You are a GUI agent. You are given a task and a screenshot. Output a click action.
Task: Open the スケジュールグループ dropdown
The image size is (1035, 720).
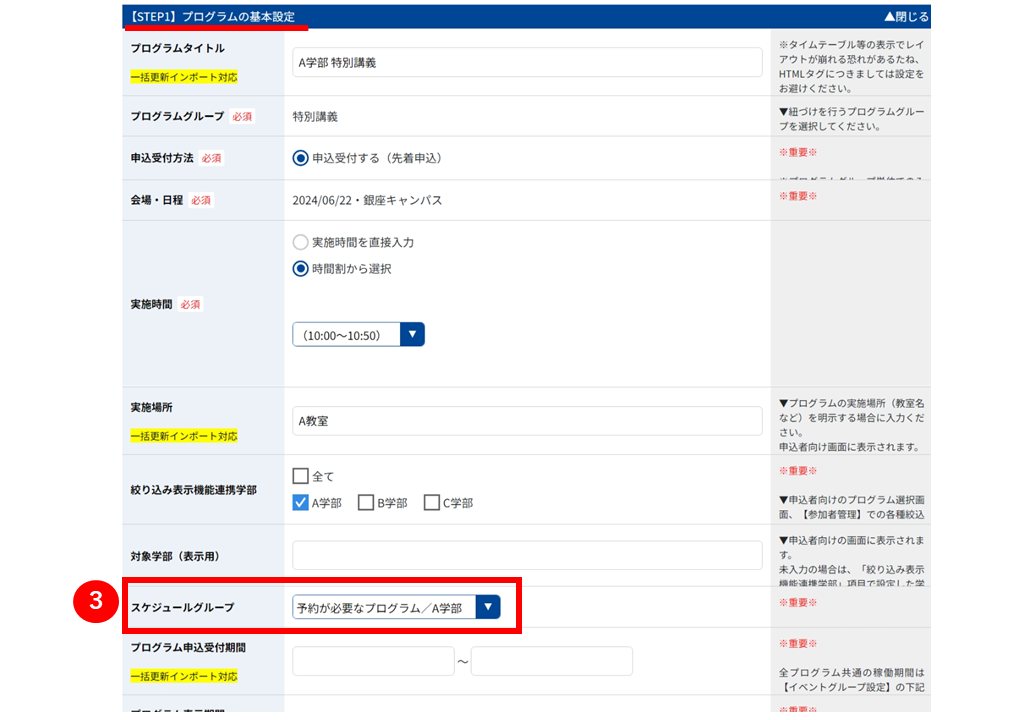[396, 607]
